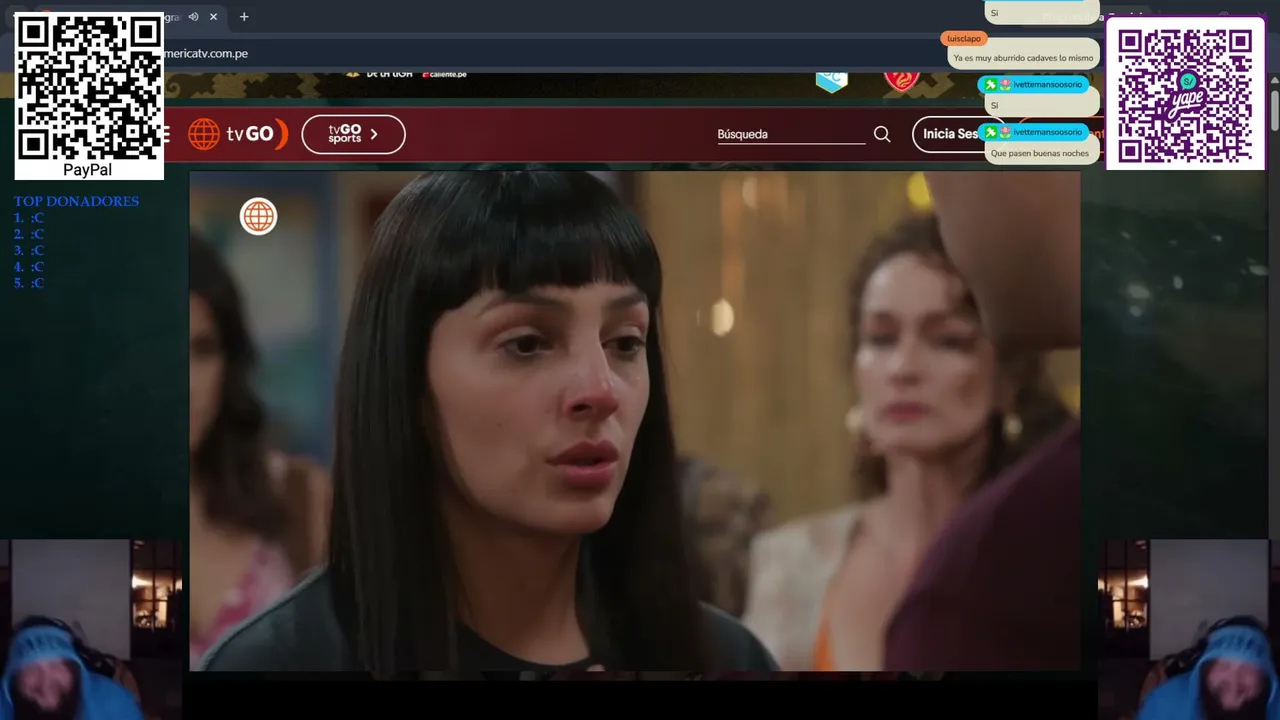The height and width of the screenshot is (720, 1280).
Task: Click the Yape QR code
Action: click(x=1185, y=97)
